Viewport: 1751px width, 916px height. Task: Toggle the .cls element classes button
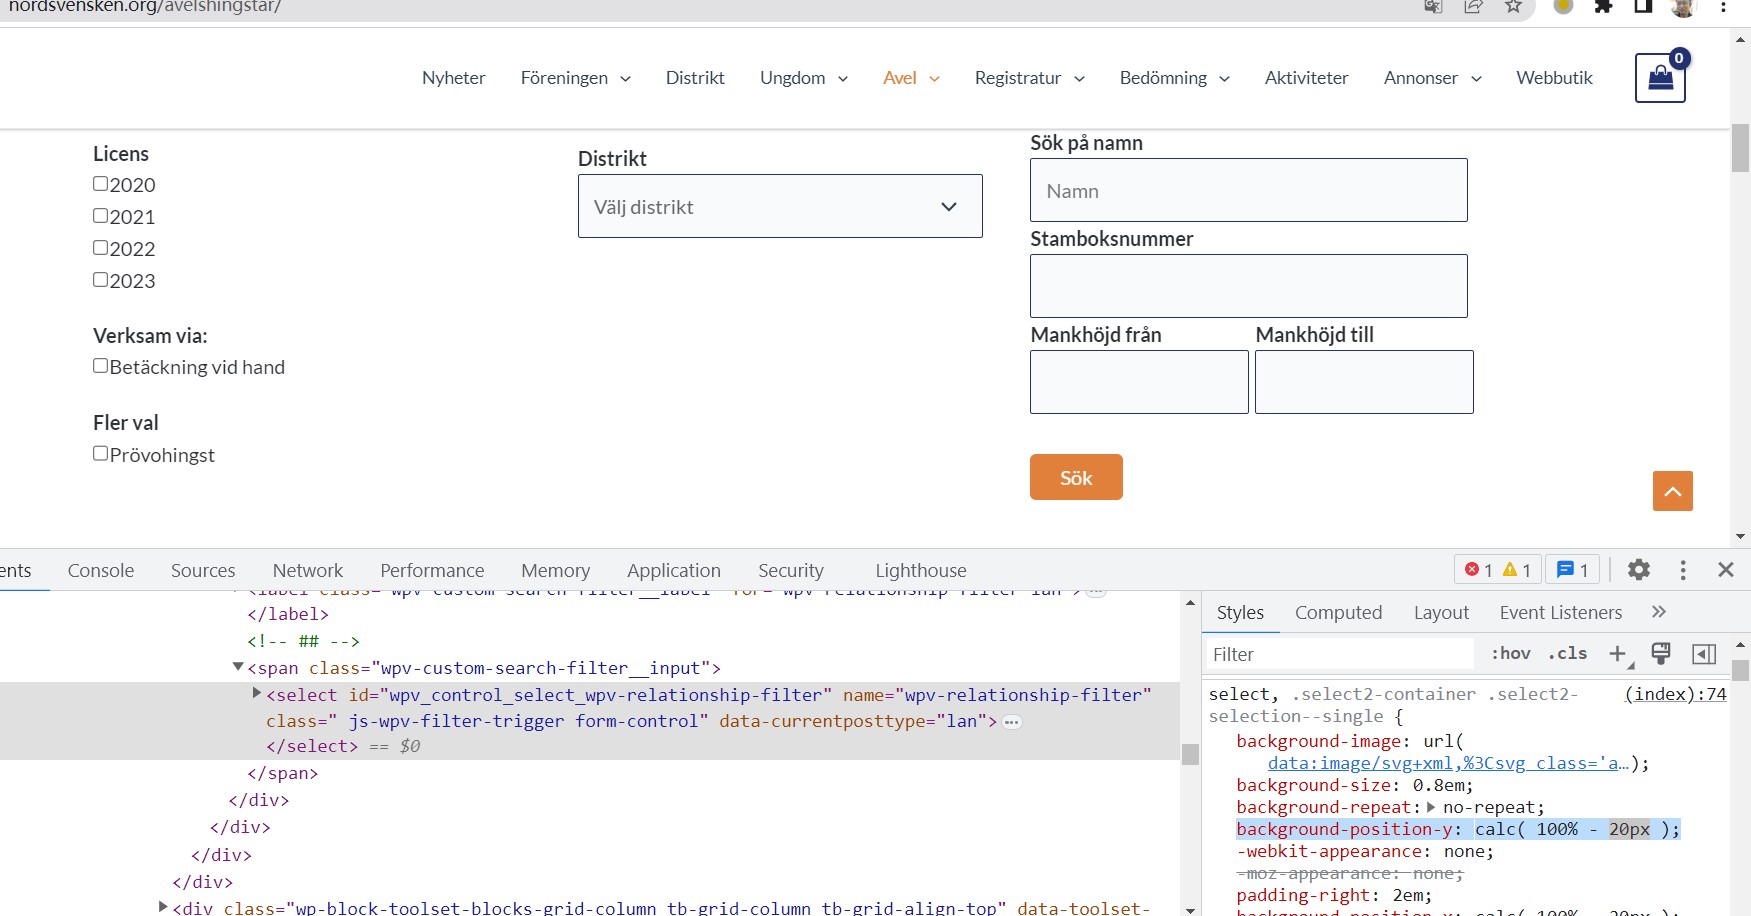1568,653
